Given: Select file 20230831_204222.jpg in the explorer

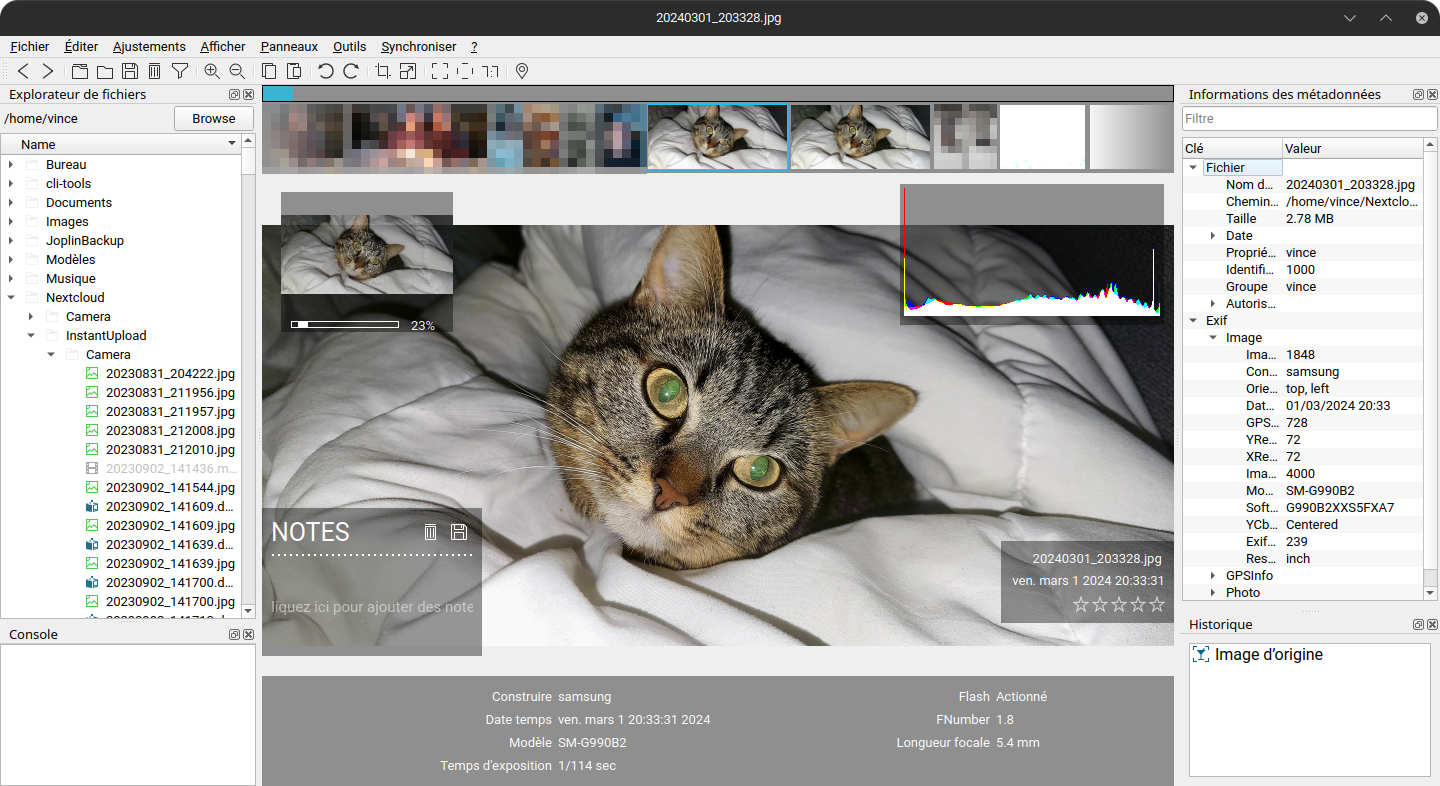Looking at the screenshot, I should click(x=170, y=374).
